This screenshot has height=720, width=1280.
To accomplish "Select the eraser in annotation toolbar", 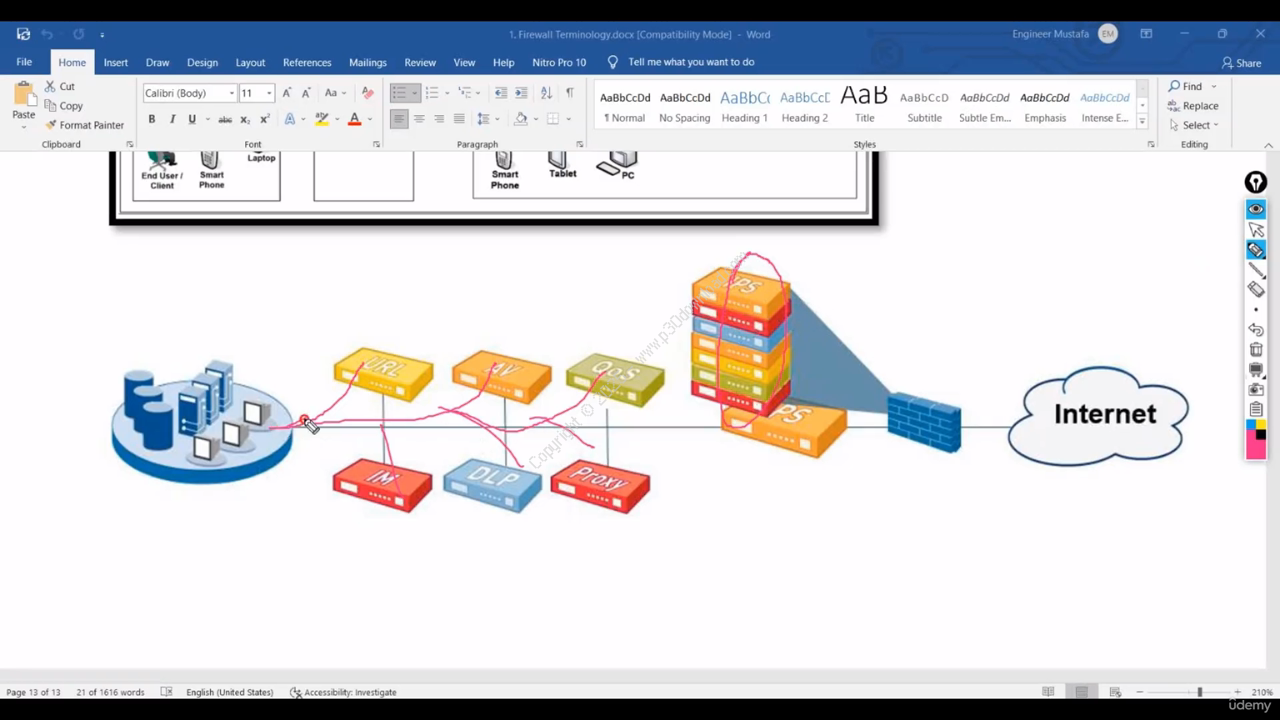I will click(1256, 290).
